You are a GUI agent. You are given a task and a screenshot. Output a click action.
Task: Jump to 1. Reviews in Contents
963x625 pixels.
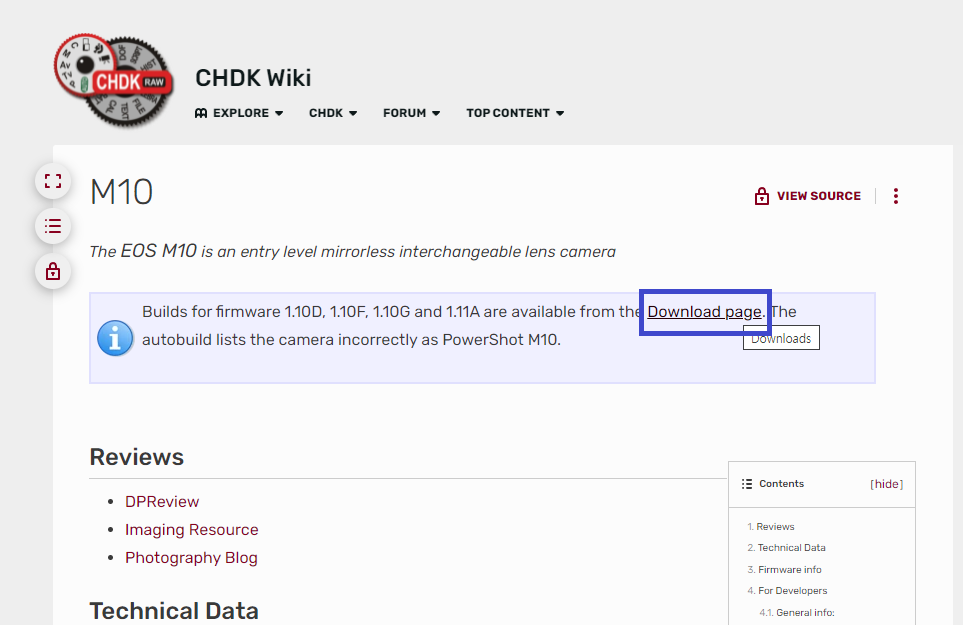(x=771, y=527)
